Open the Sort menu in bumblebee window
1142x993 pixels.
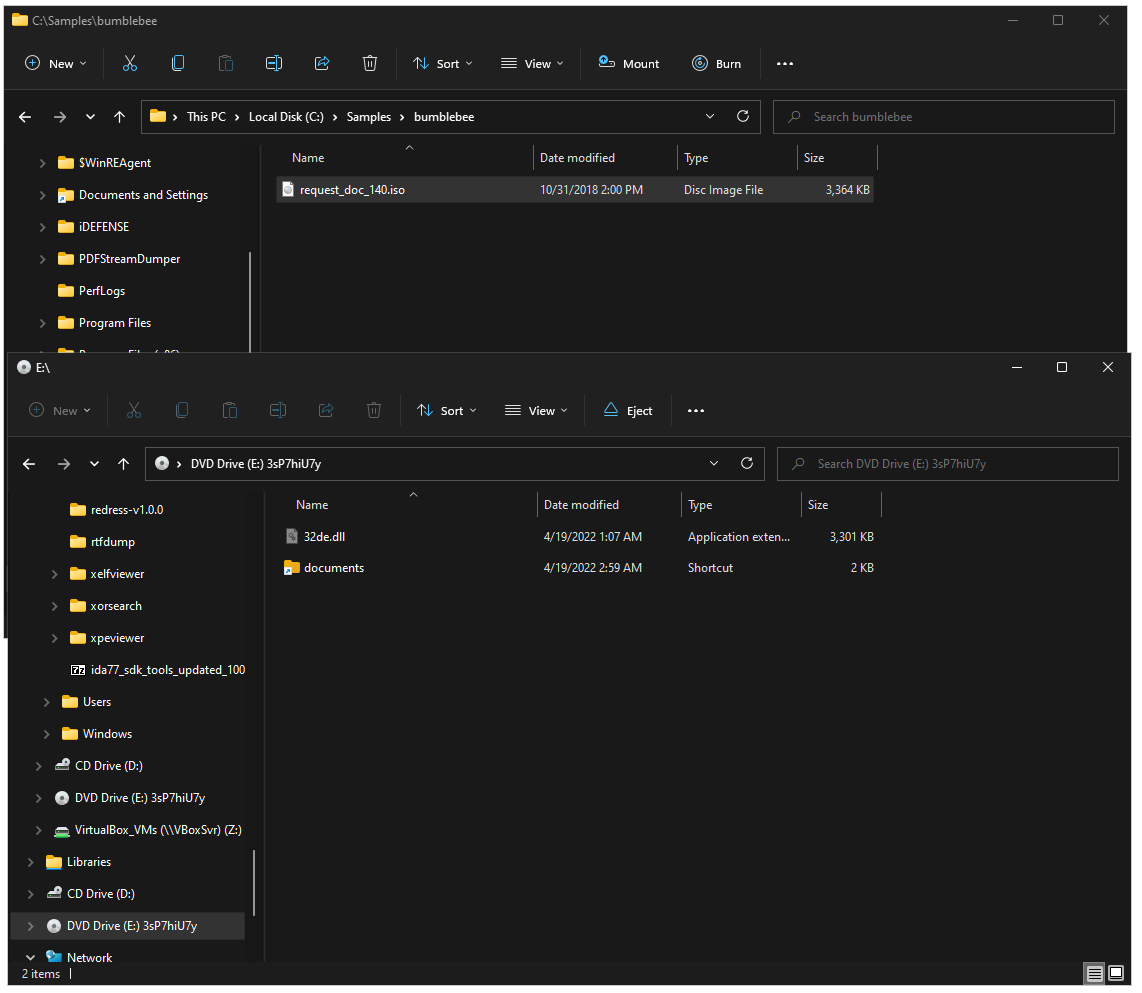click(x=443, y=63)
